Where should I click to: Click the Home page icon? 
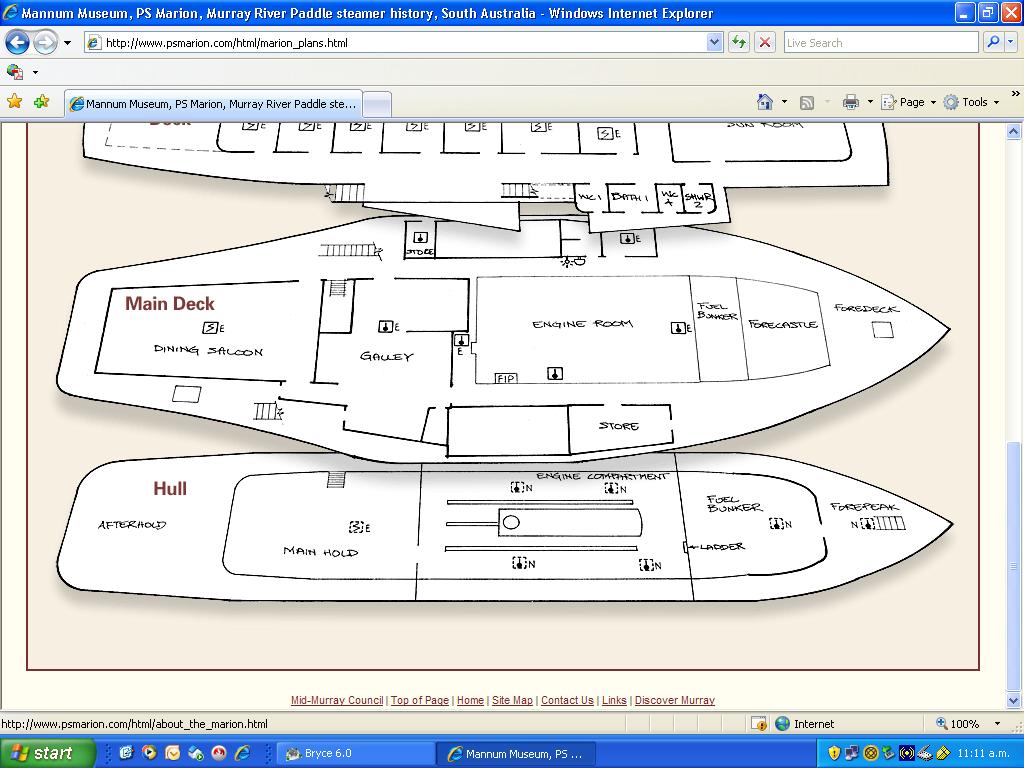pos(765,102)
